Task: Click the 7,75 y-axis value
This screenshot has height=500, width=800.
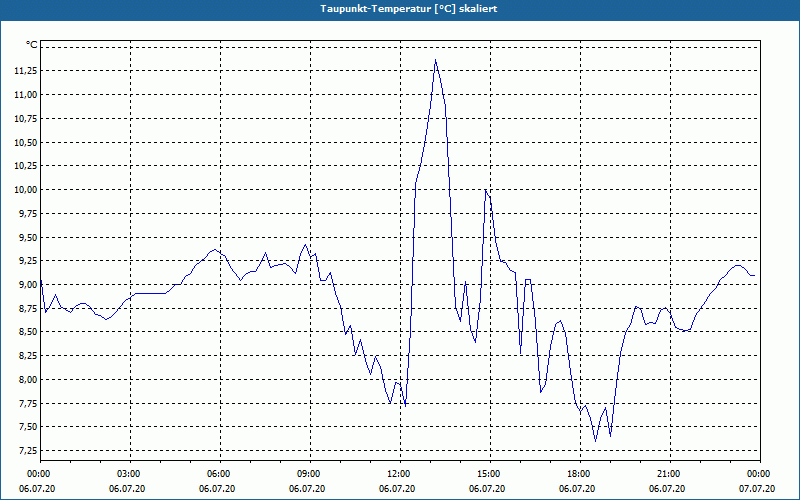Action: tap(28, 404)
